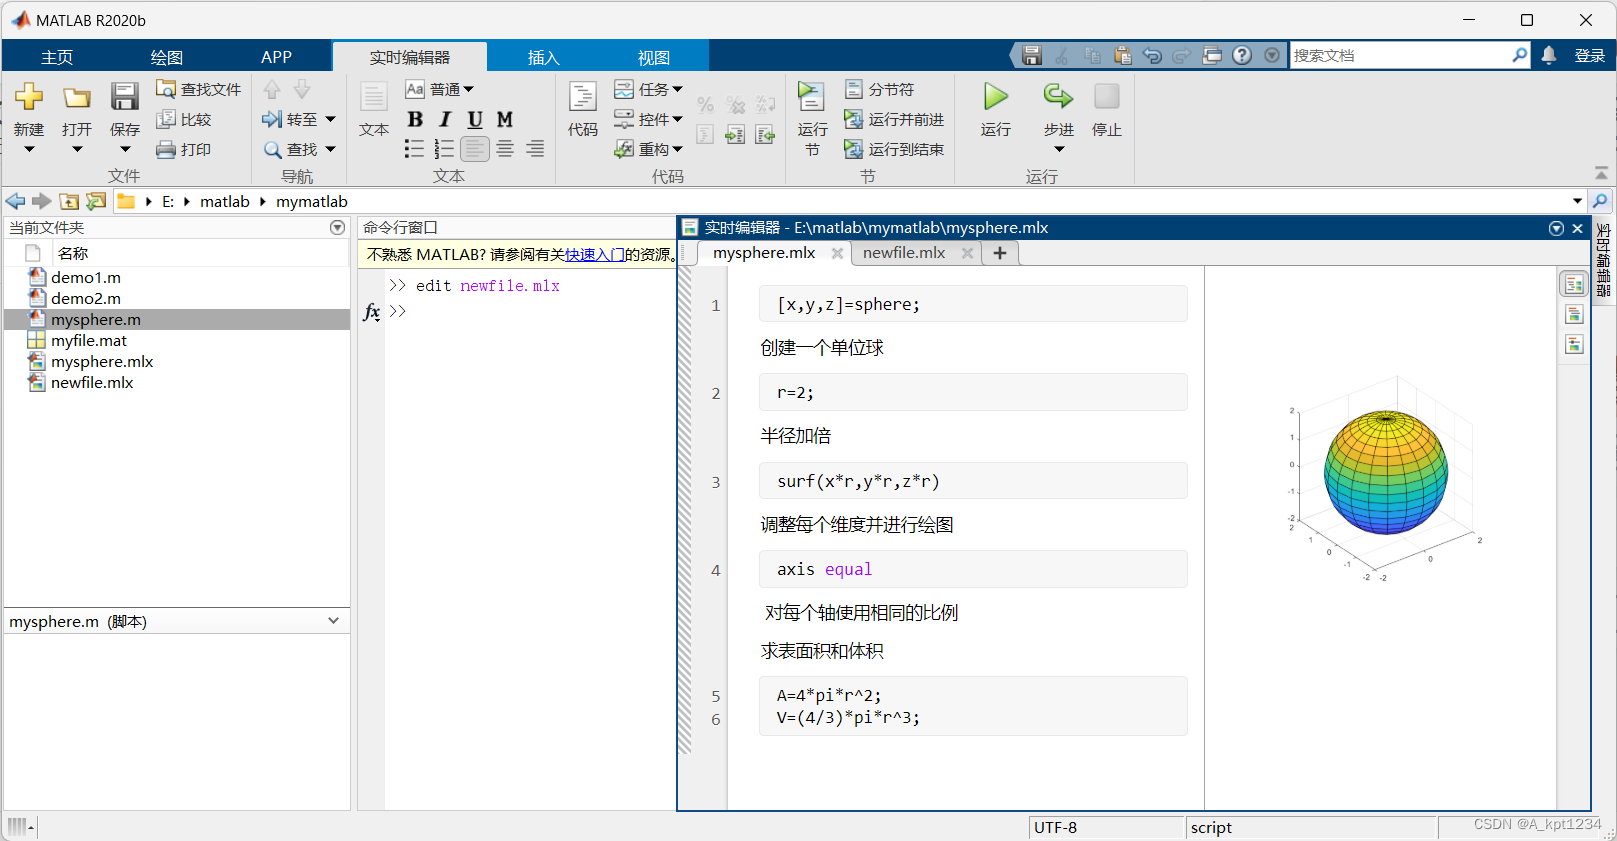Screen dimensions: 1617x841
Task: Click the sphere plot output figure
Action: [1385, 477]
